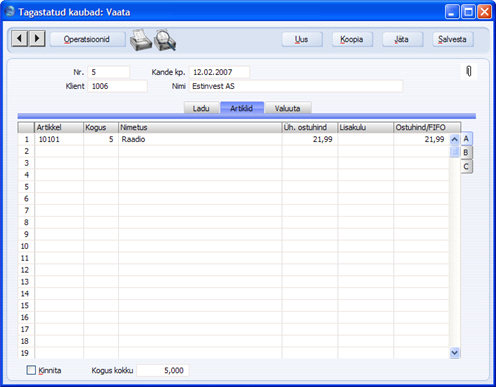This screenshot has height=387, width=496.
Task: Select Nimetus cell Raadio
Action: [x=200, y=139]
